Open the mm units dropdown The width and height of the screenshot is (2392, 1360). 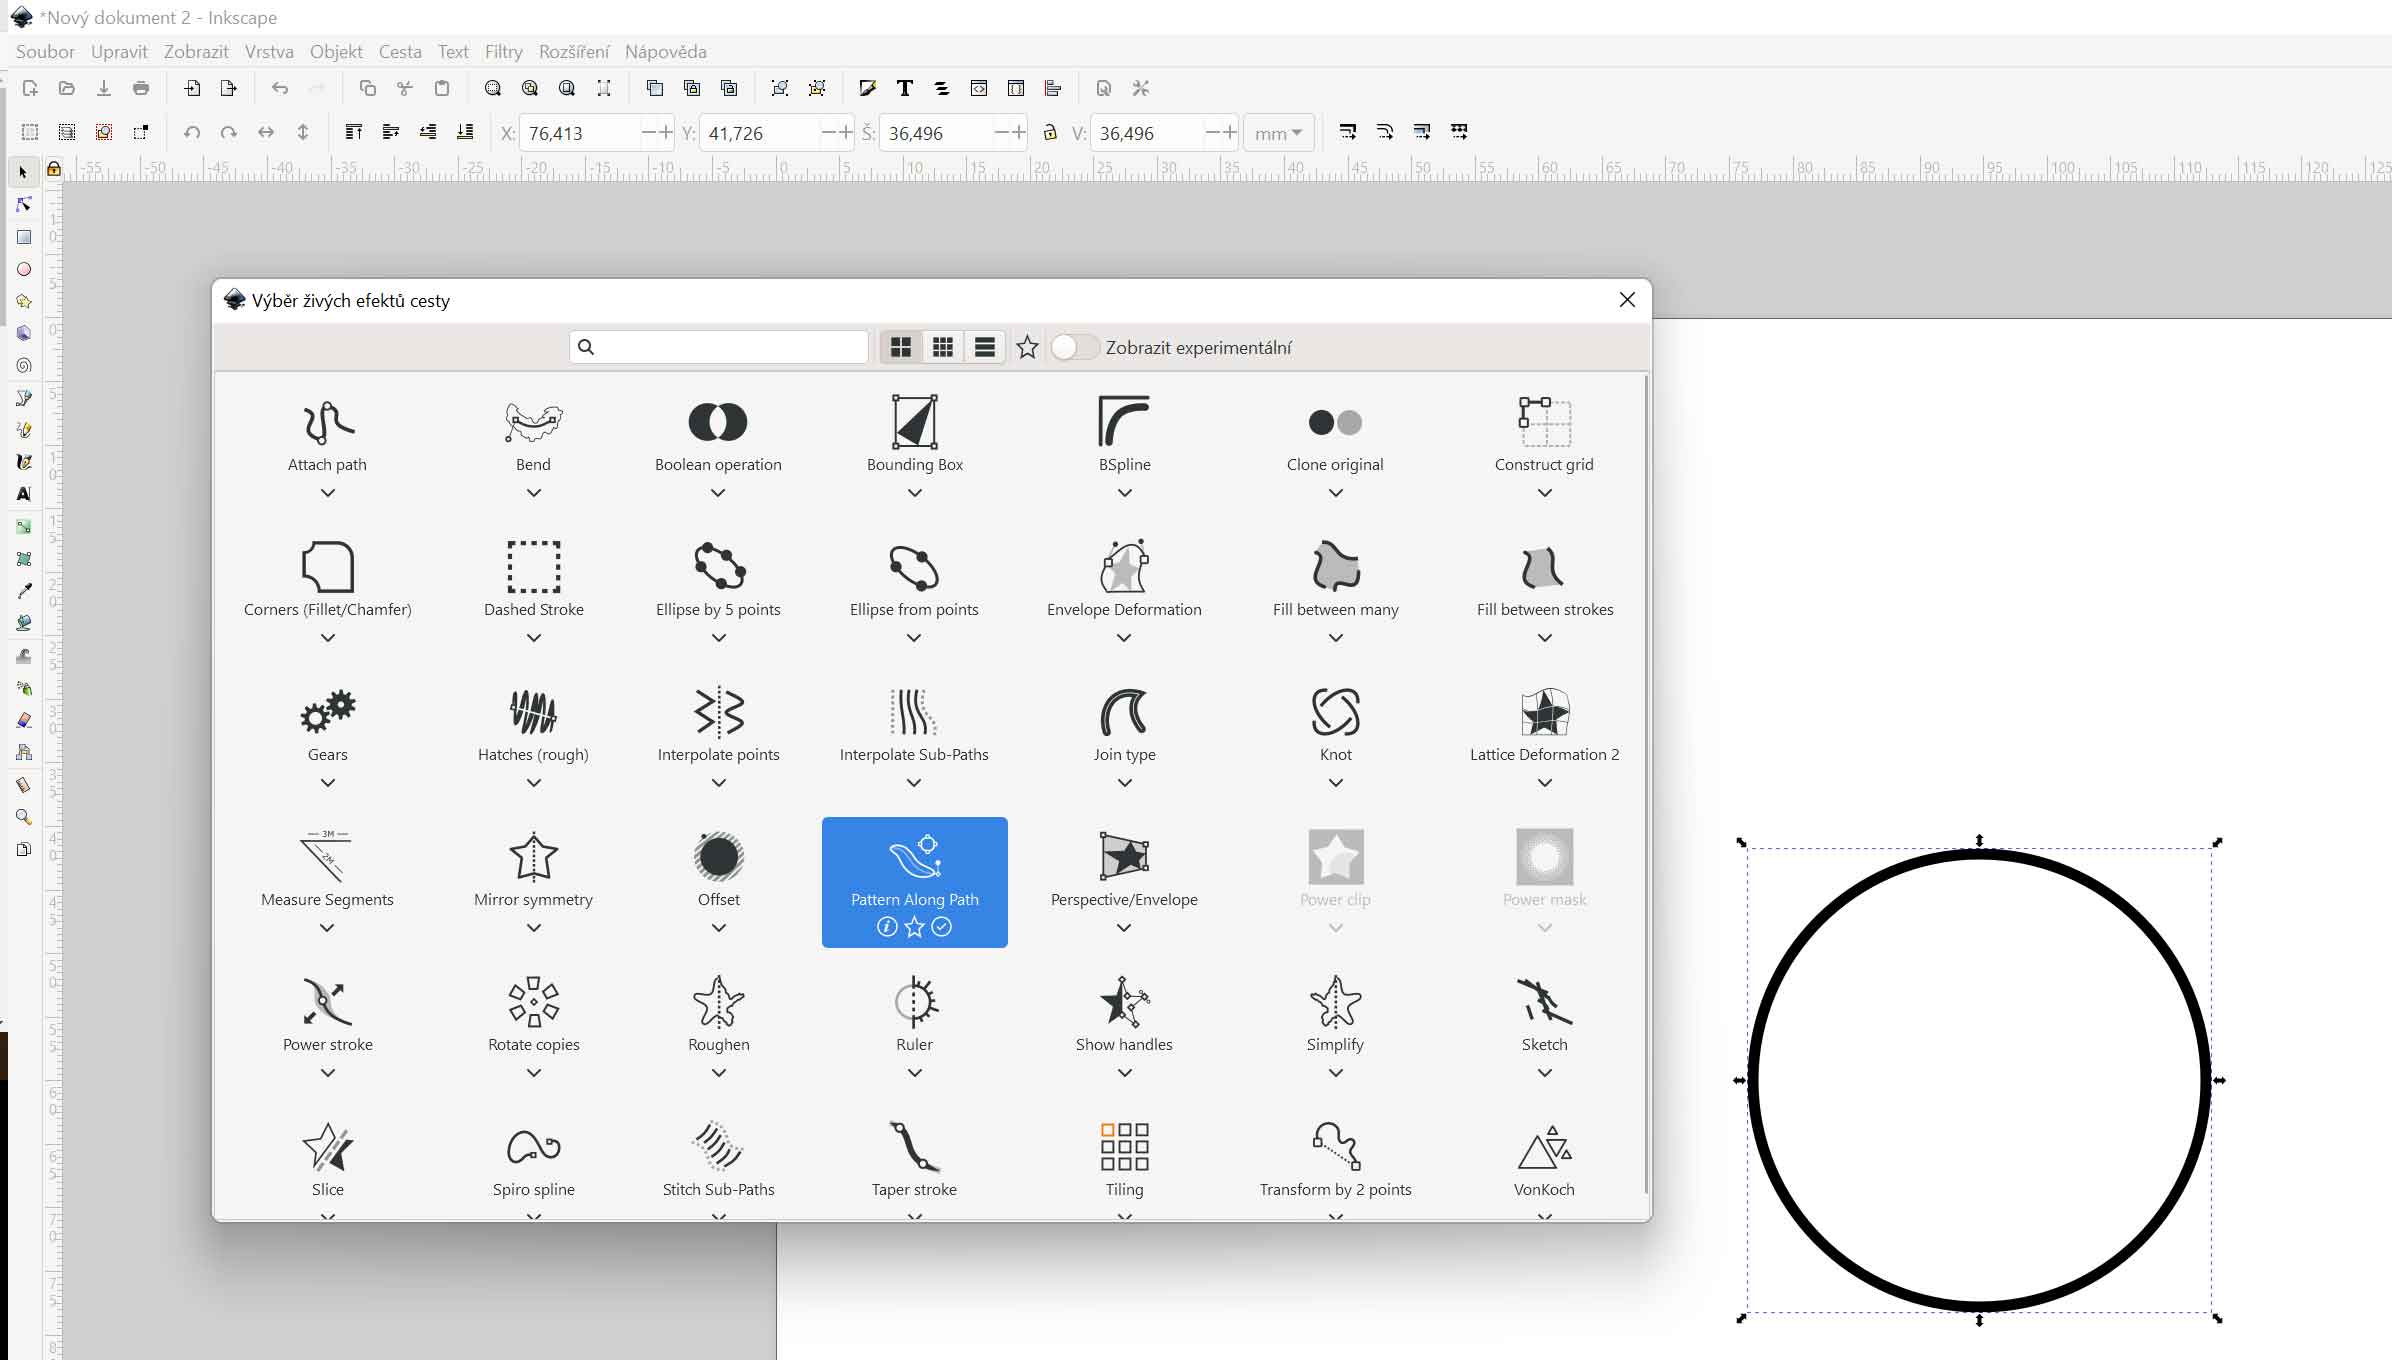(1278, 133)
